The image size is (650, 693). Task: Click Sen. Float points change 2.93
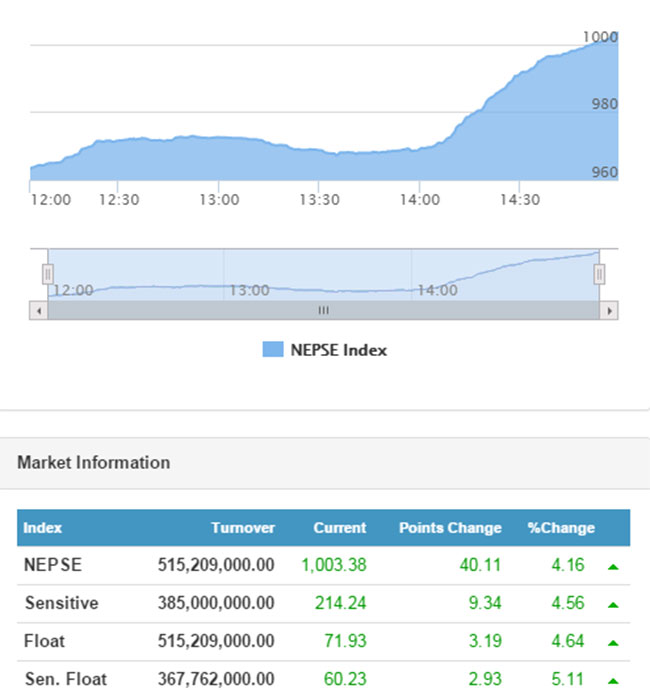tap(485, 679)
